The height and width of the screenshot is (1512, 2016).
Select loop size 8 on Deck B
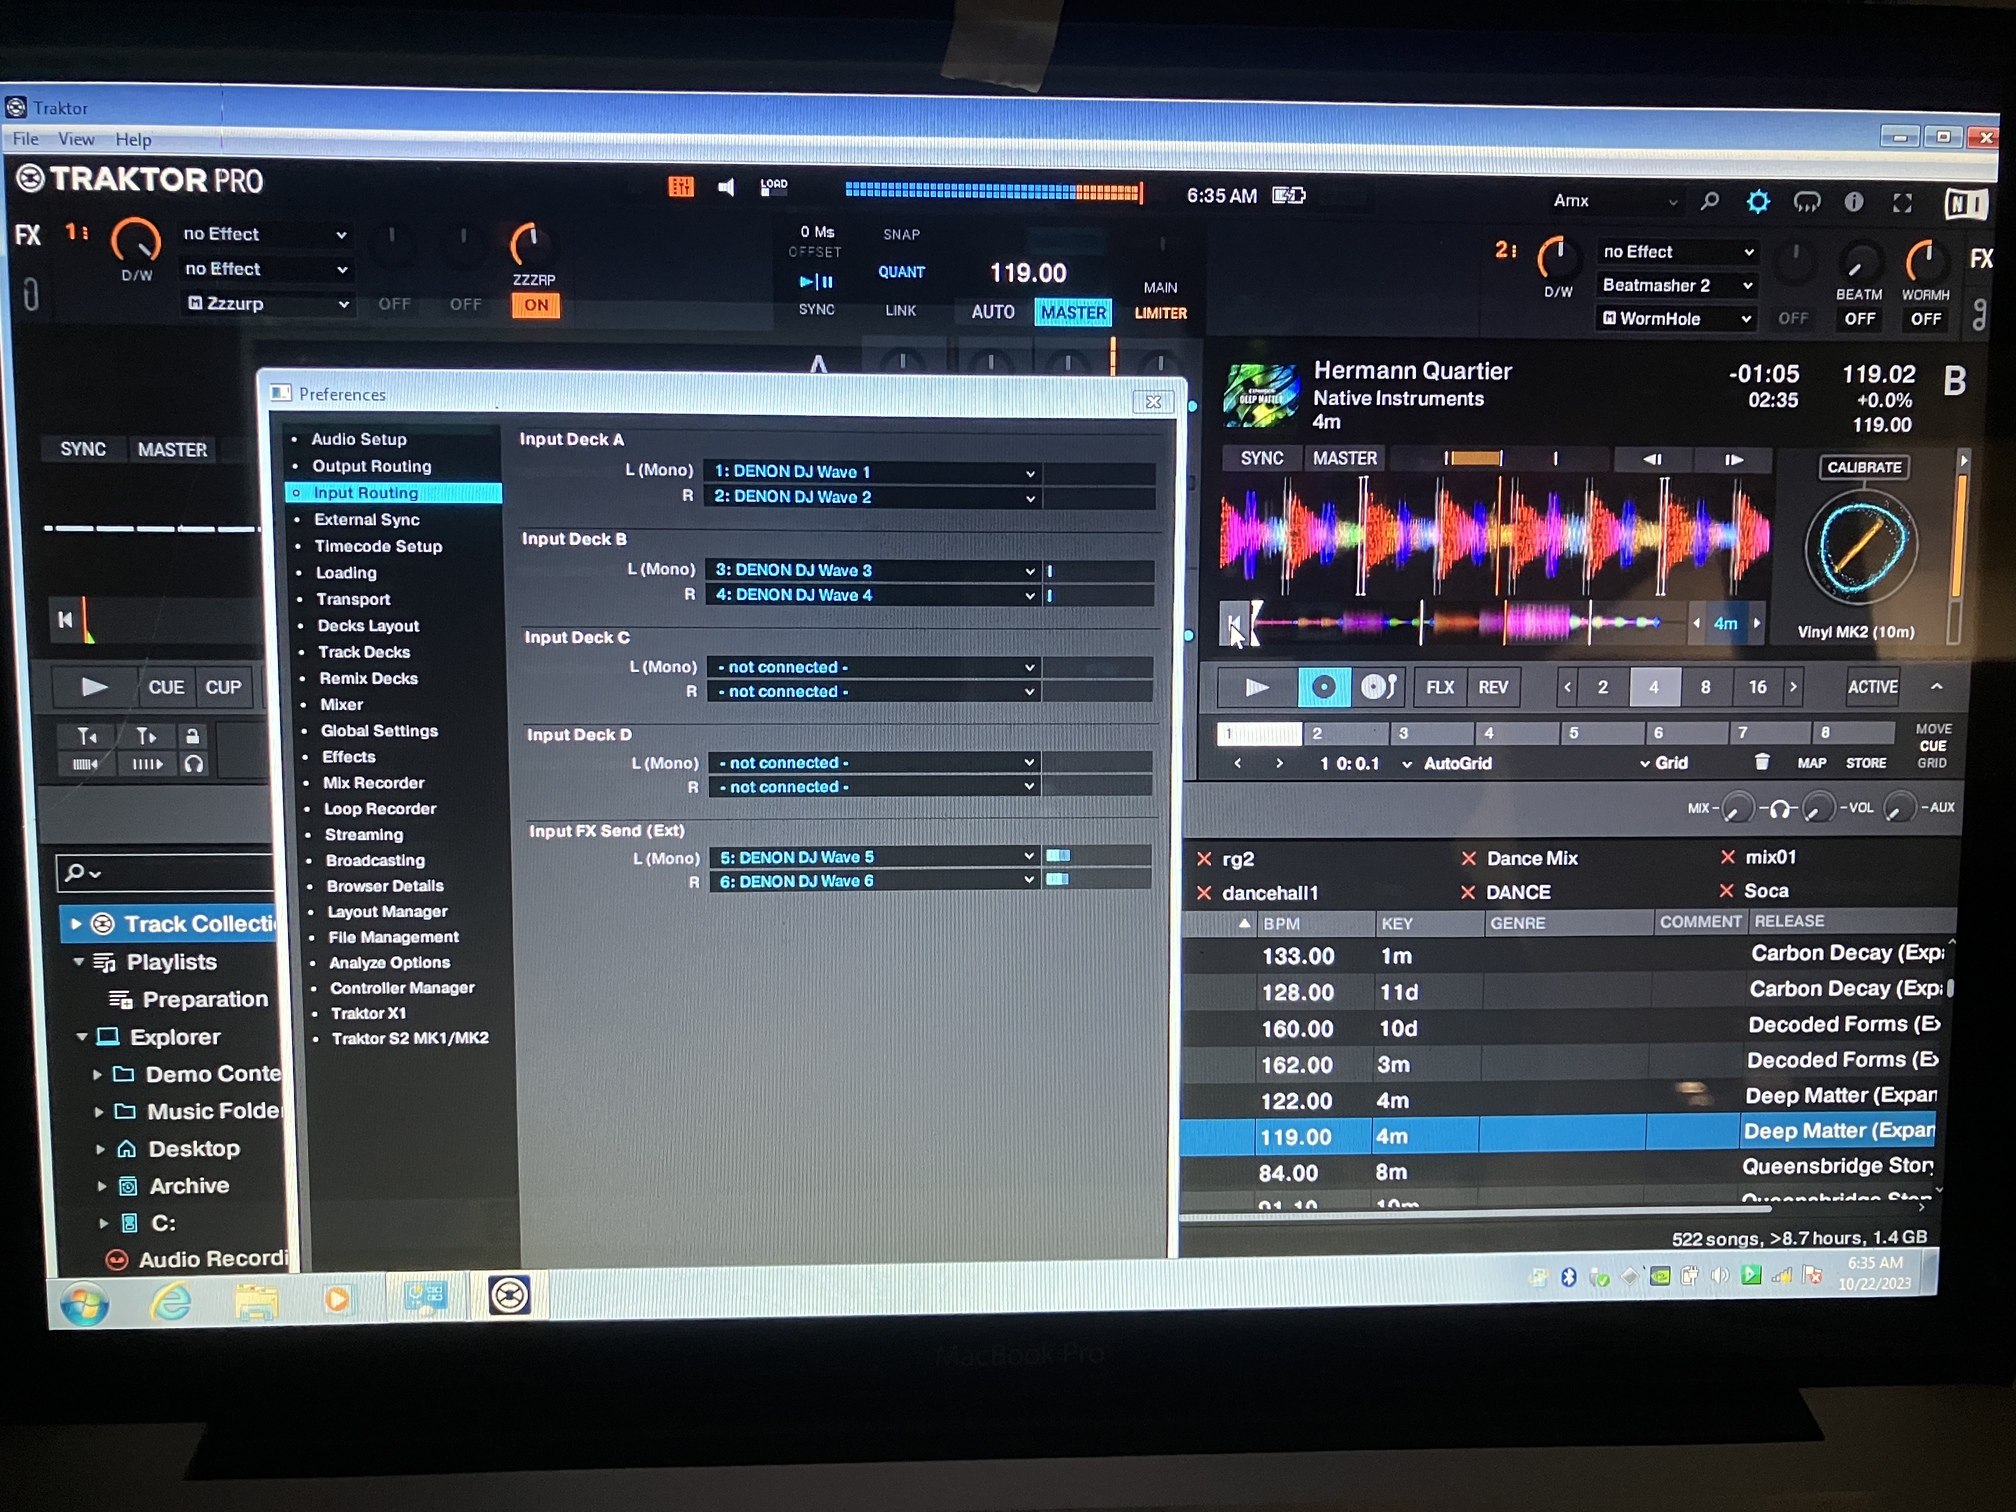pyautogui.click(x=1705, y=688)
